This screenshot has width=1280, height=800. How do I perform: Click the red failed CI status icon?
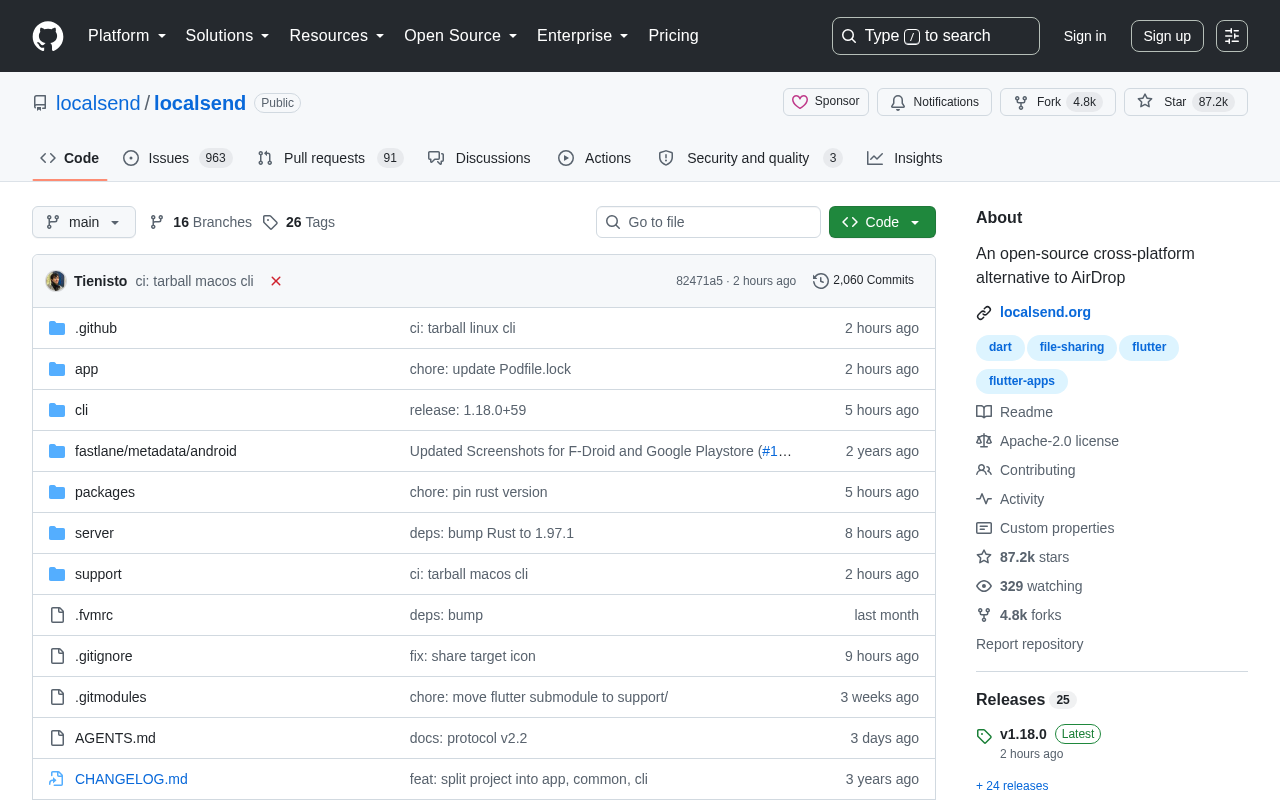[276, 281]
